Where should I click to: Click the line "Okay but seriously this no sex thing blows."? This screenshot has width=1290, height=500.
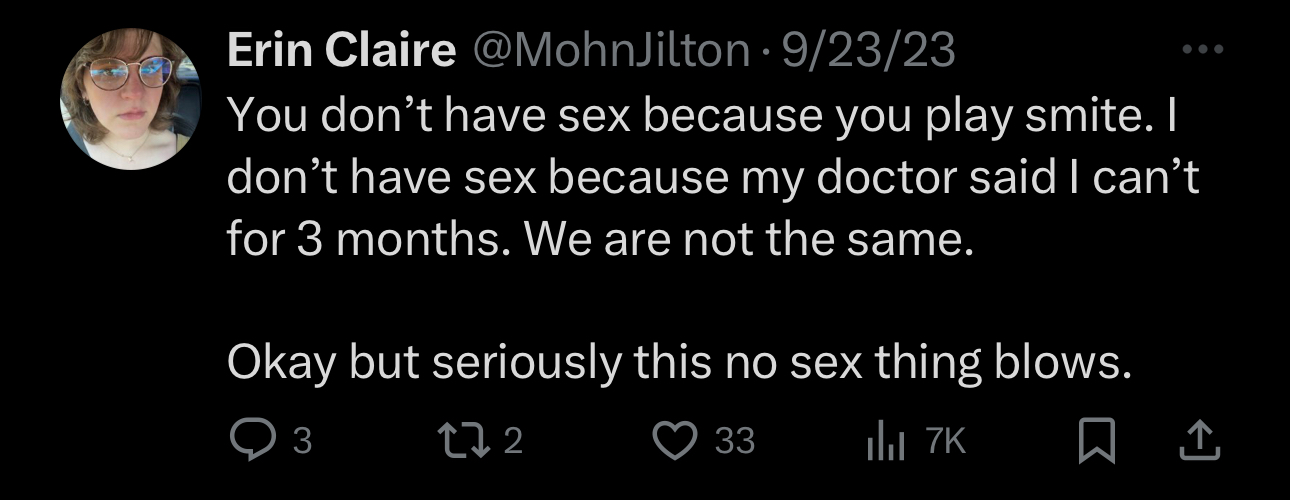[x=679, y=363]
